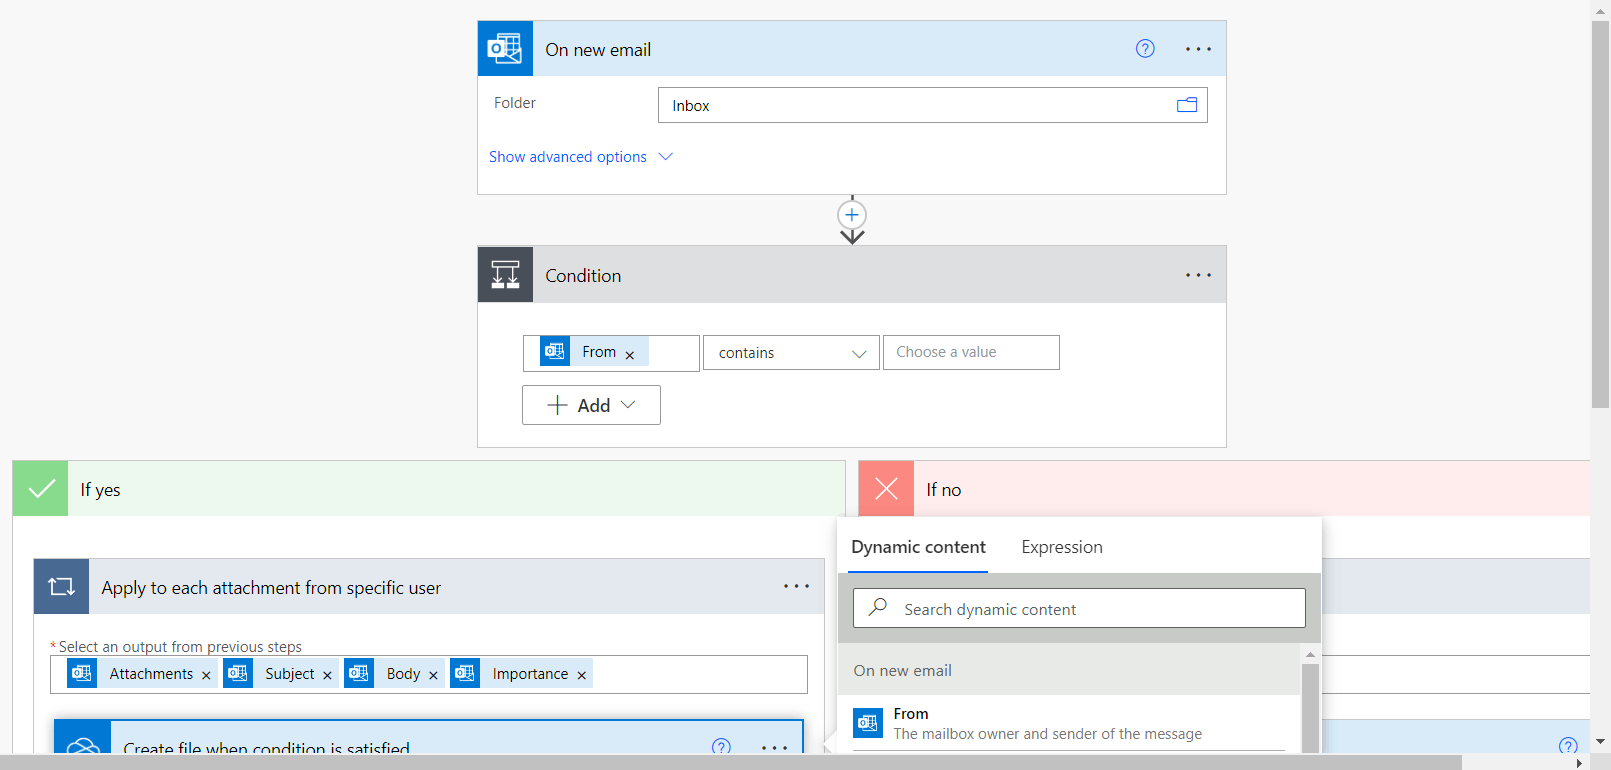
Task: Click the page scroll down arrow
Action: (1600, 742)
